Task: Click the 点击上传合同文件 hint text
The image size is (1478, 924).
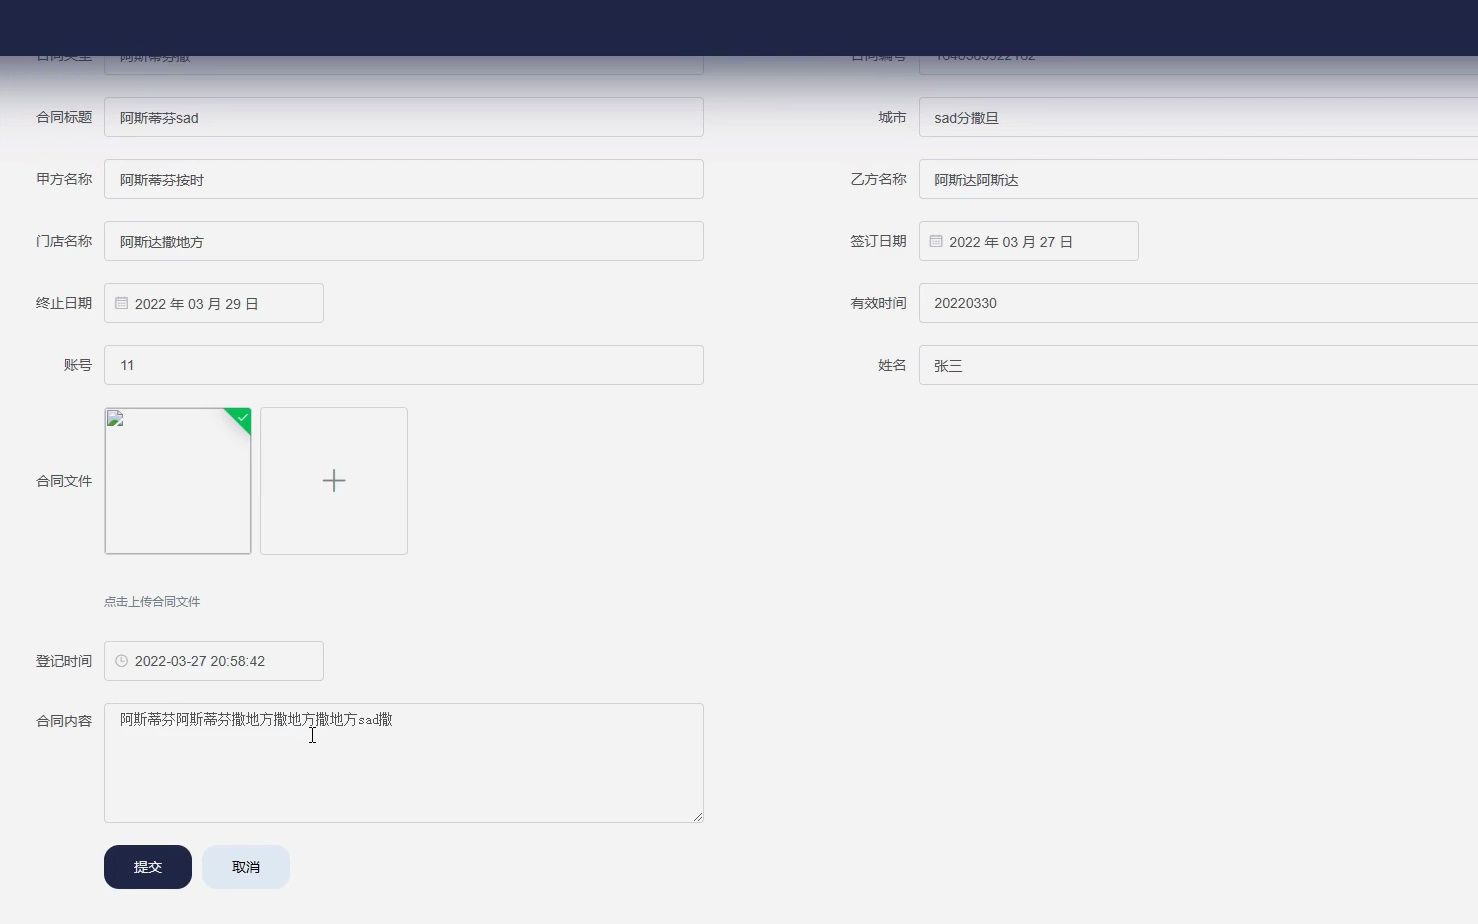Action: 152,601
